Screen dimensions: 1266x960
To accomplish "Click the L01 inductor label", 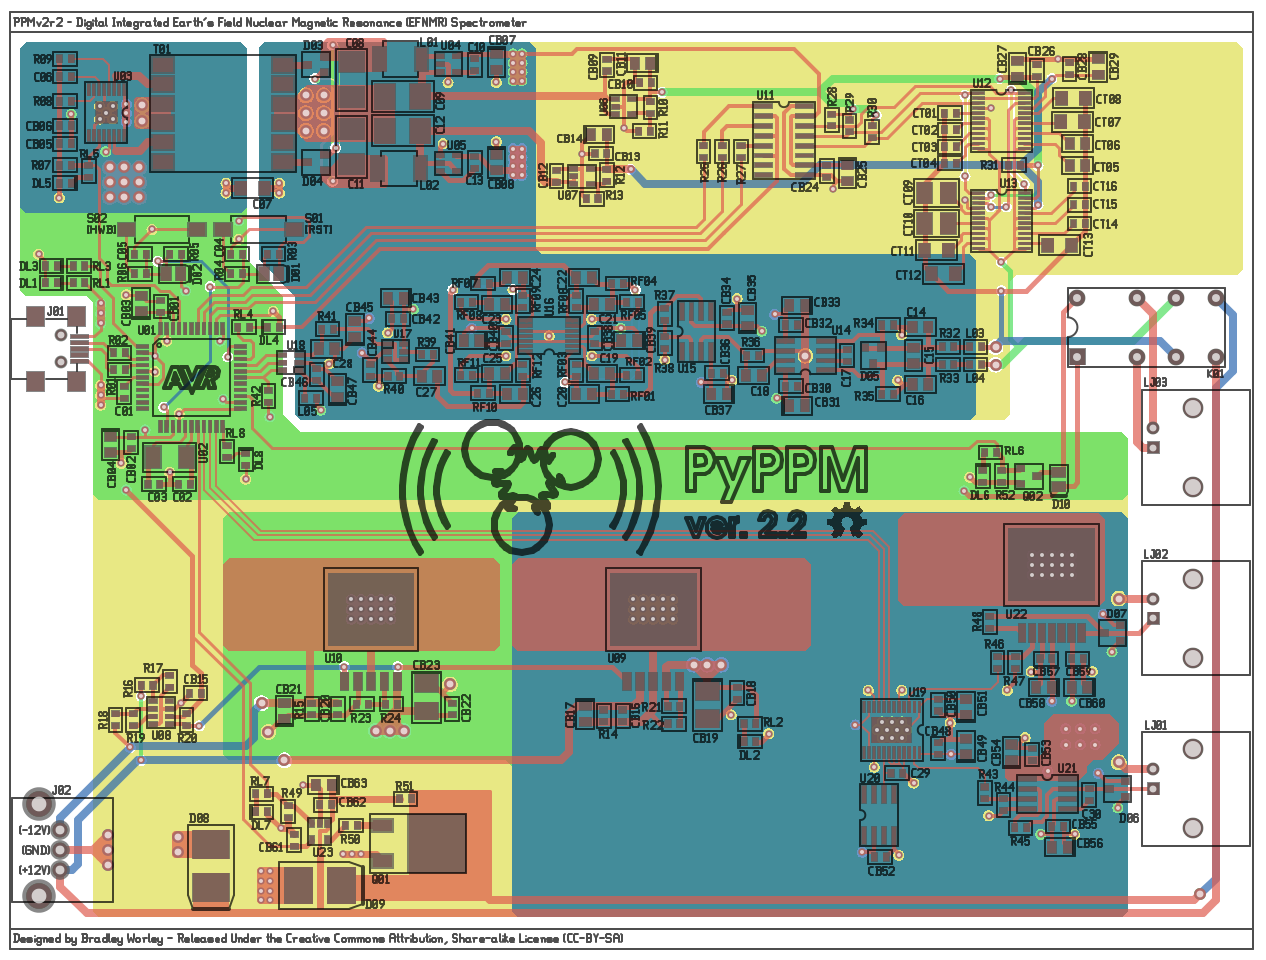I will coord(428,43).
